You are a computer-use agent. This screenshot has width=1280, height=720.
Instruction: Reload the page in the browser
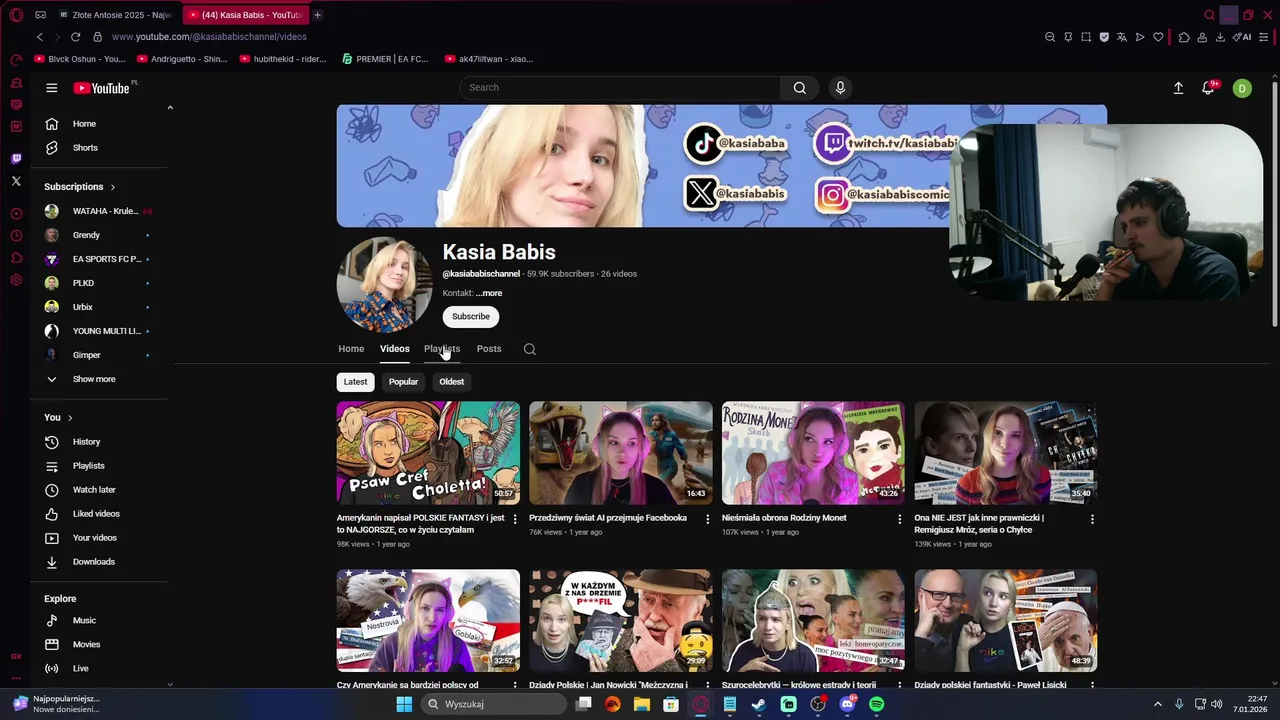point(75,37)
